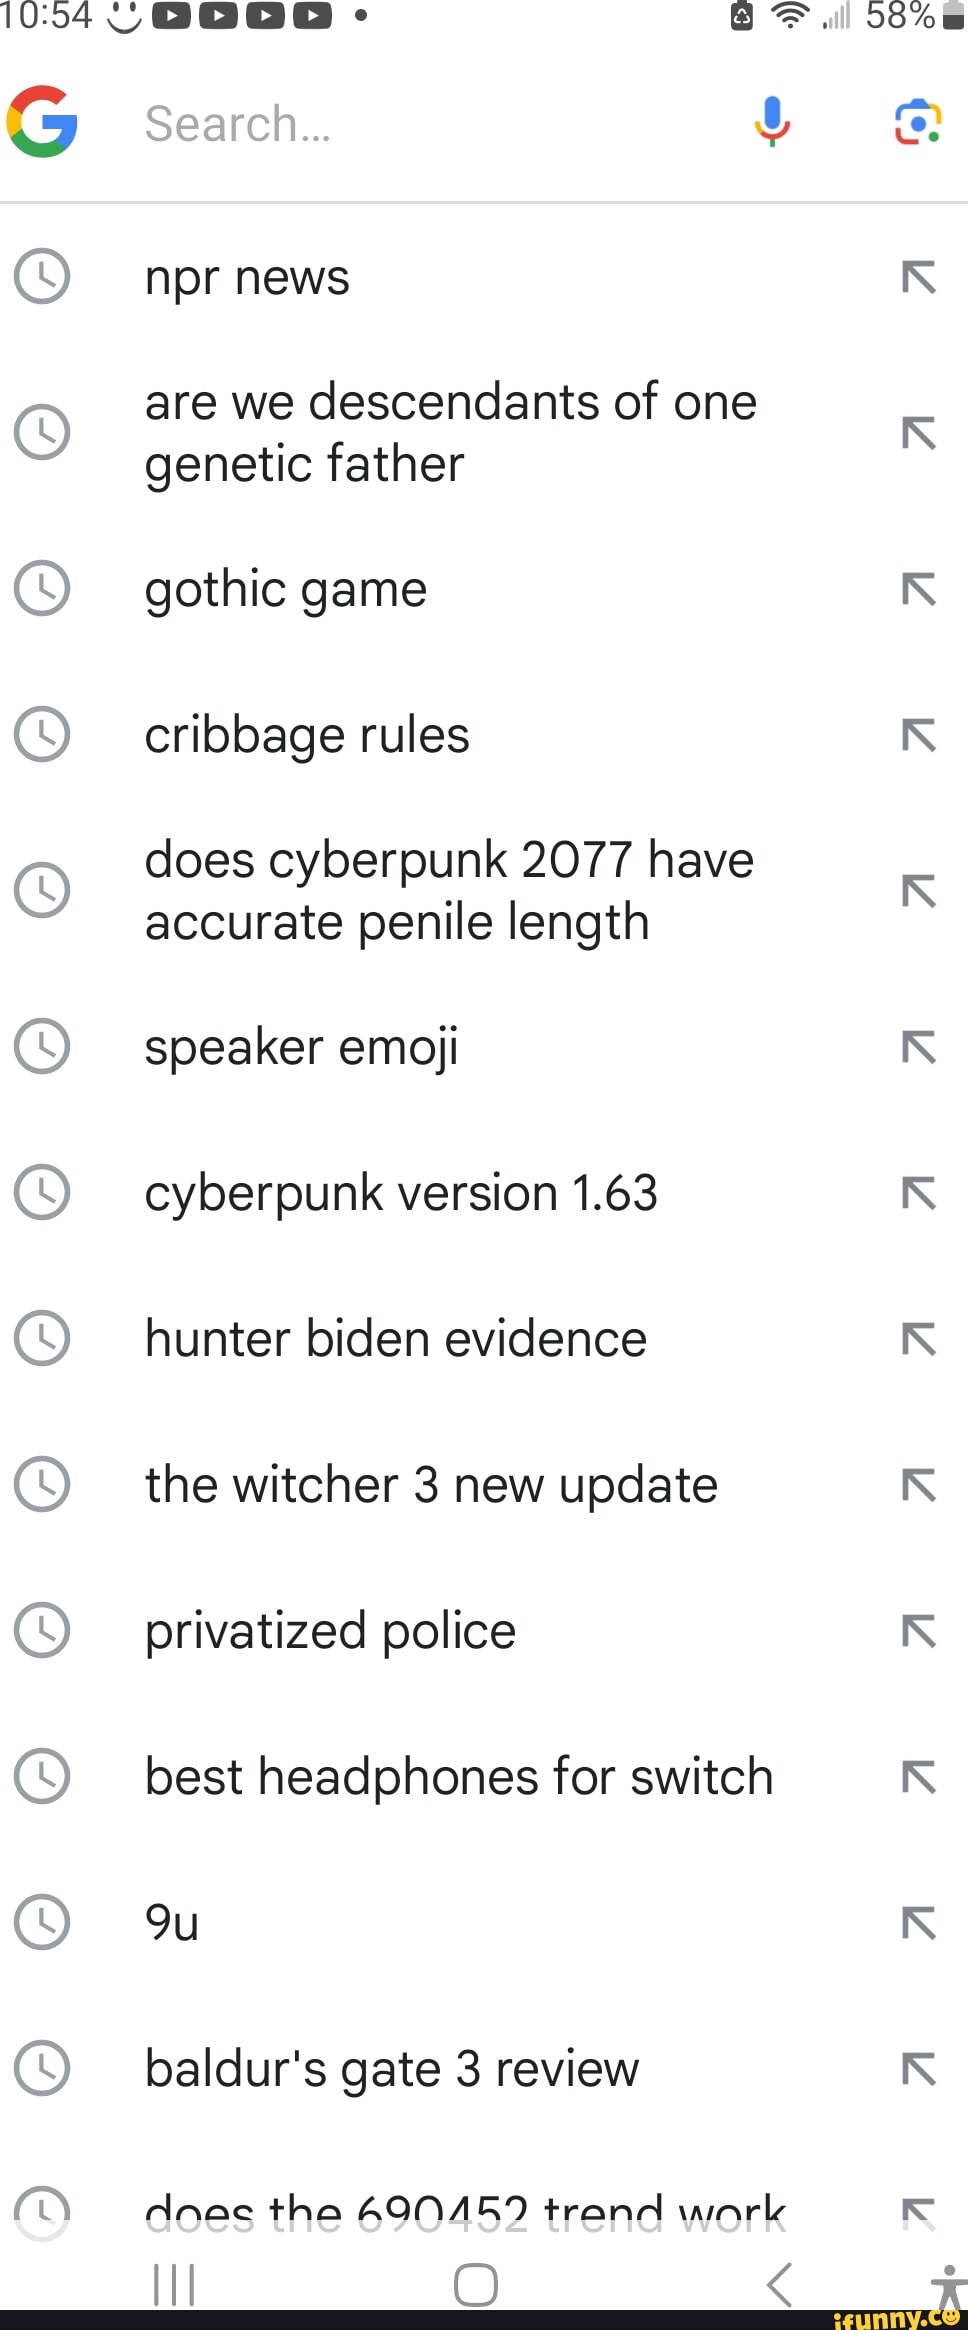Tap arrow beside 'cribbage rules' suggestion
The width and height of the screenshot is (968, 2330).
pyautogui.click(x=918, y=735)
